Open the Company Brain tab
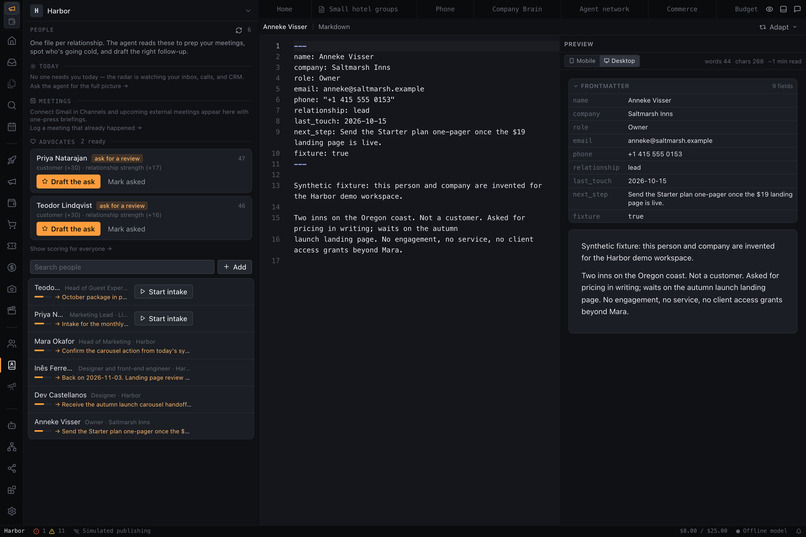Screen dimensions: 806x537 pos(517,9)
